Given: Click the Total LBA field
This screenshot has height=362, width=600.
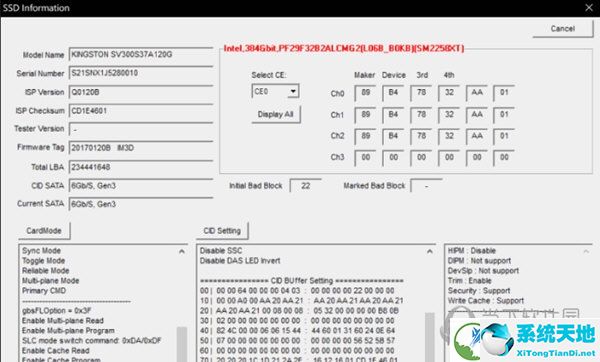Looking at the screenshot, I should click(x=141, y=167).
